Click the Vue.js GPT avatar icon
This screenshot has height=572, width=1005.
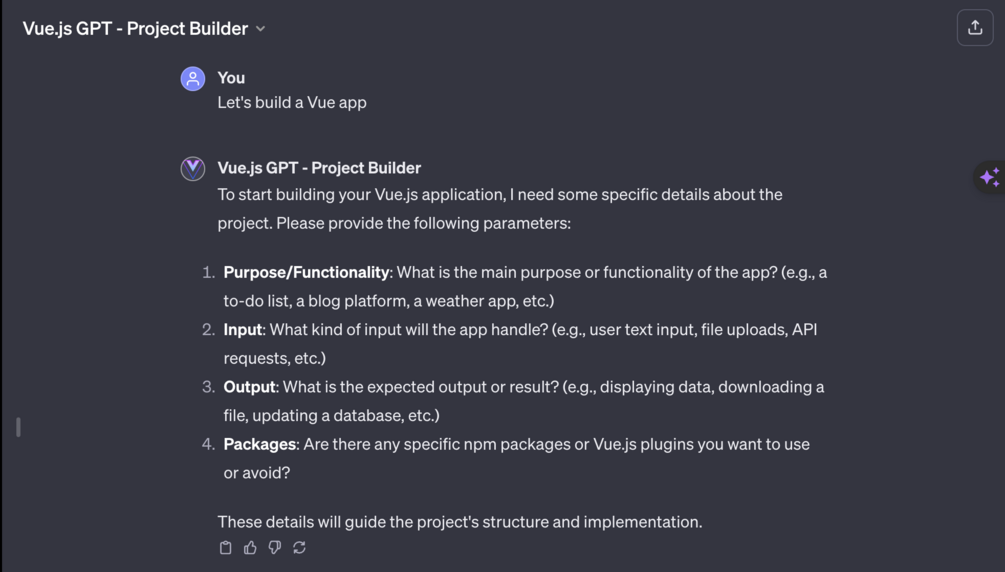(193, 168)
